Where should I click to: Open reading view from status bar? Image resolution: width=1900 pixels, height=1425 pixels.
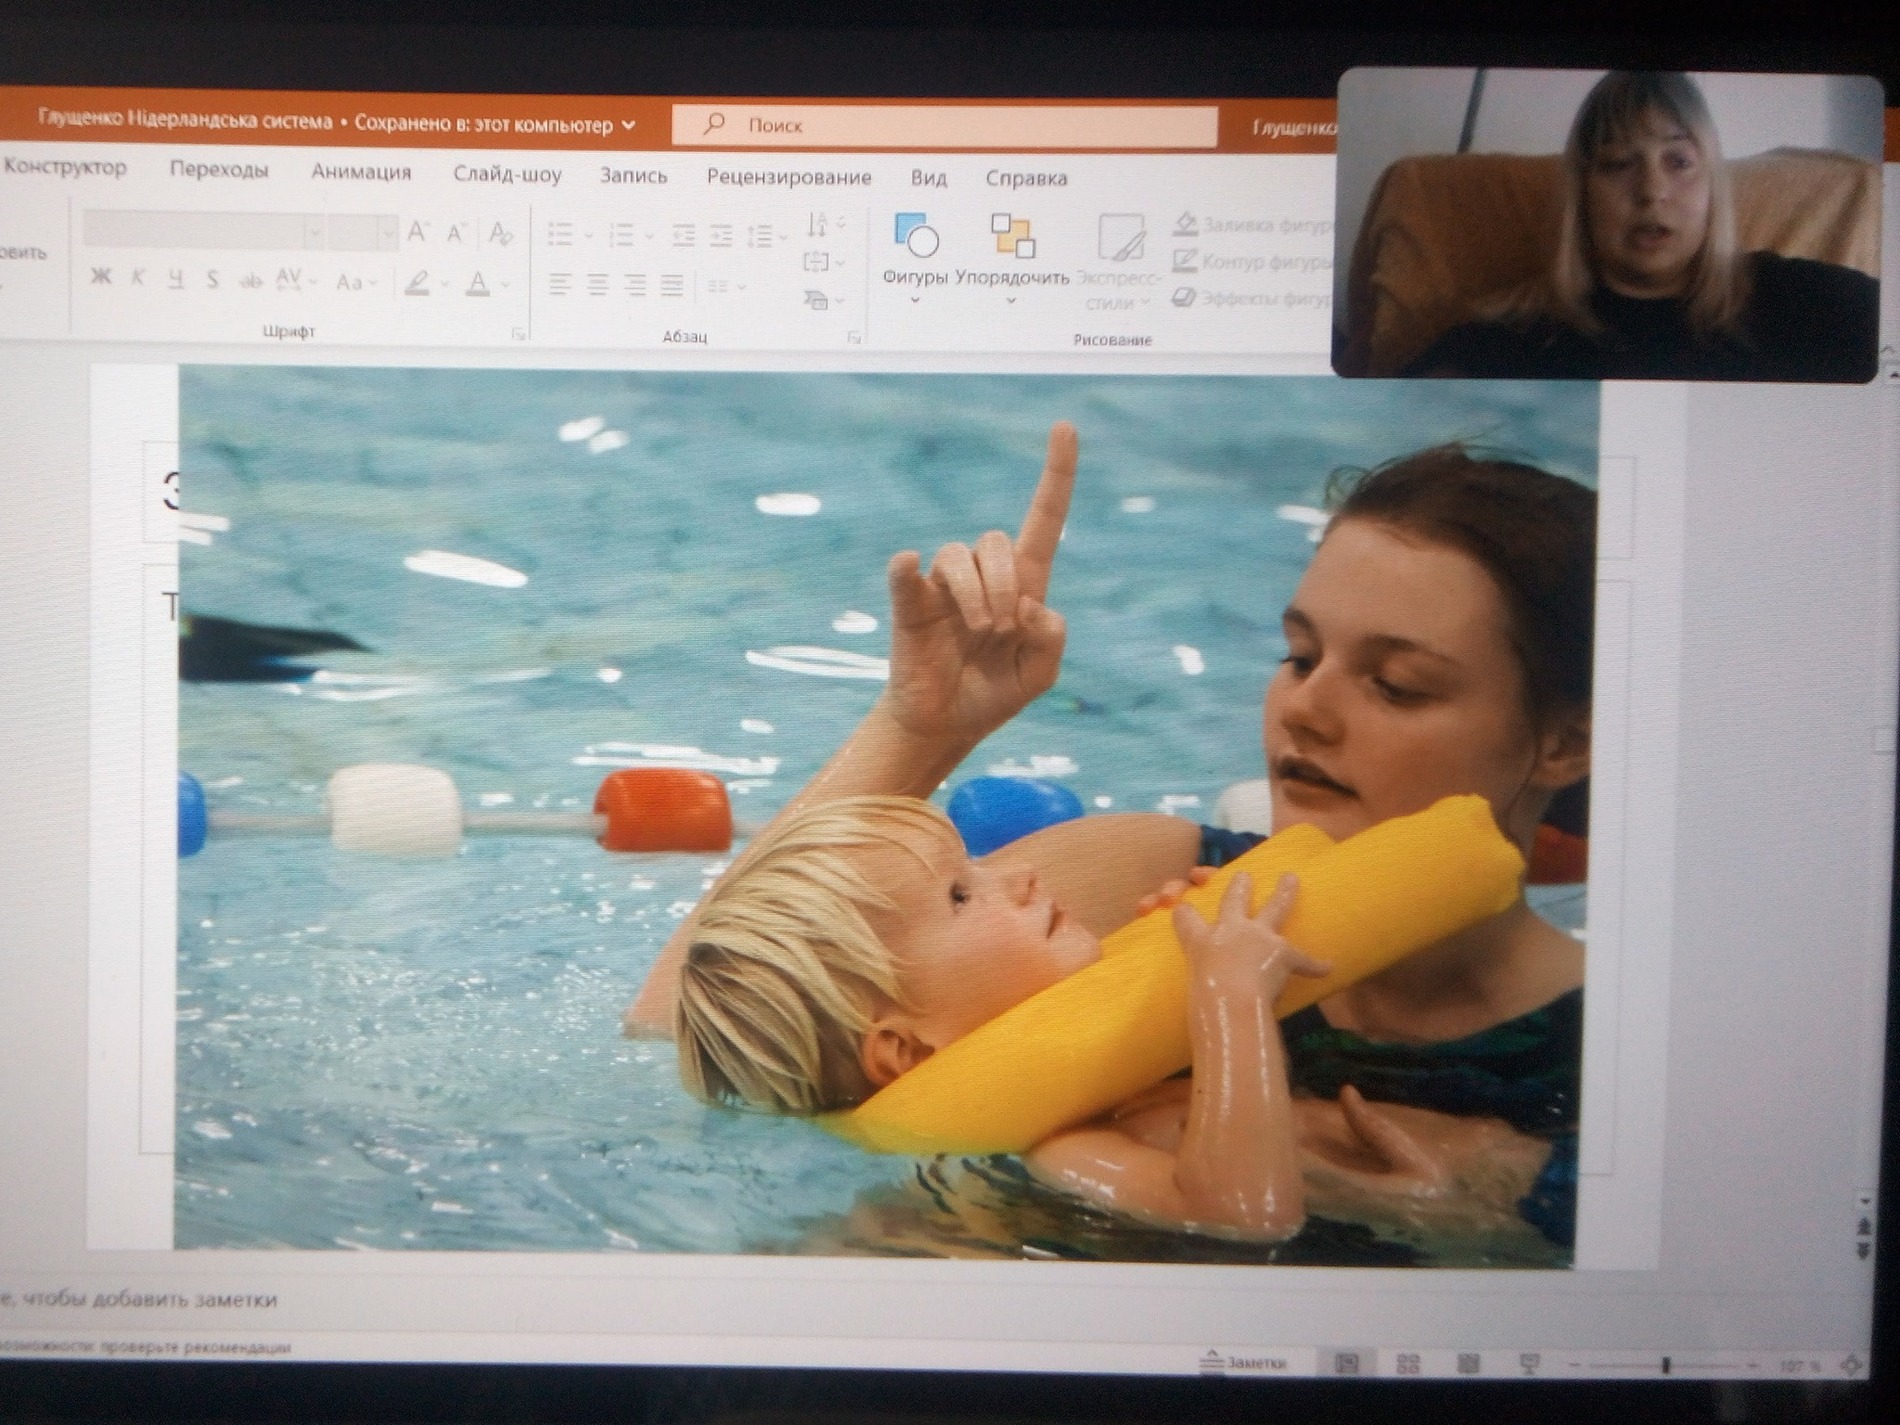coord(1468,1364)
